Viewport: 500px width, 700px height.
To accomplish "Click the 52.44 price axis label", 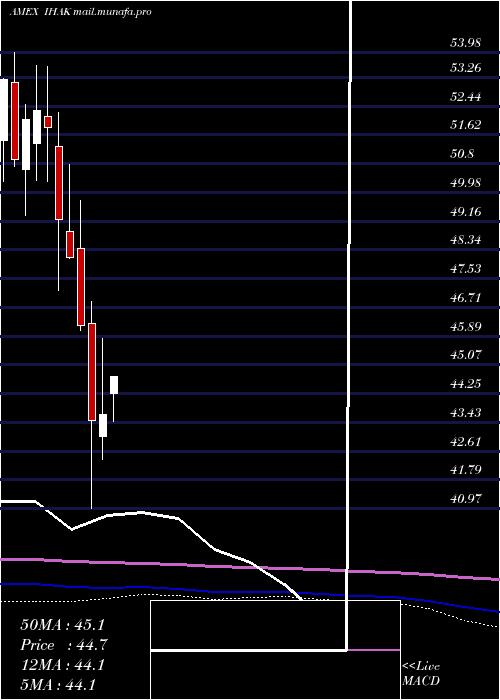I will [466, 96].
